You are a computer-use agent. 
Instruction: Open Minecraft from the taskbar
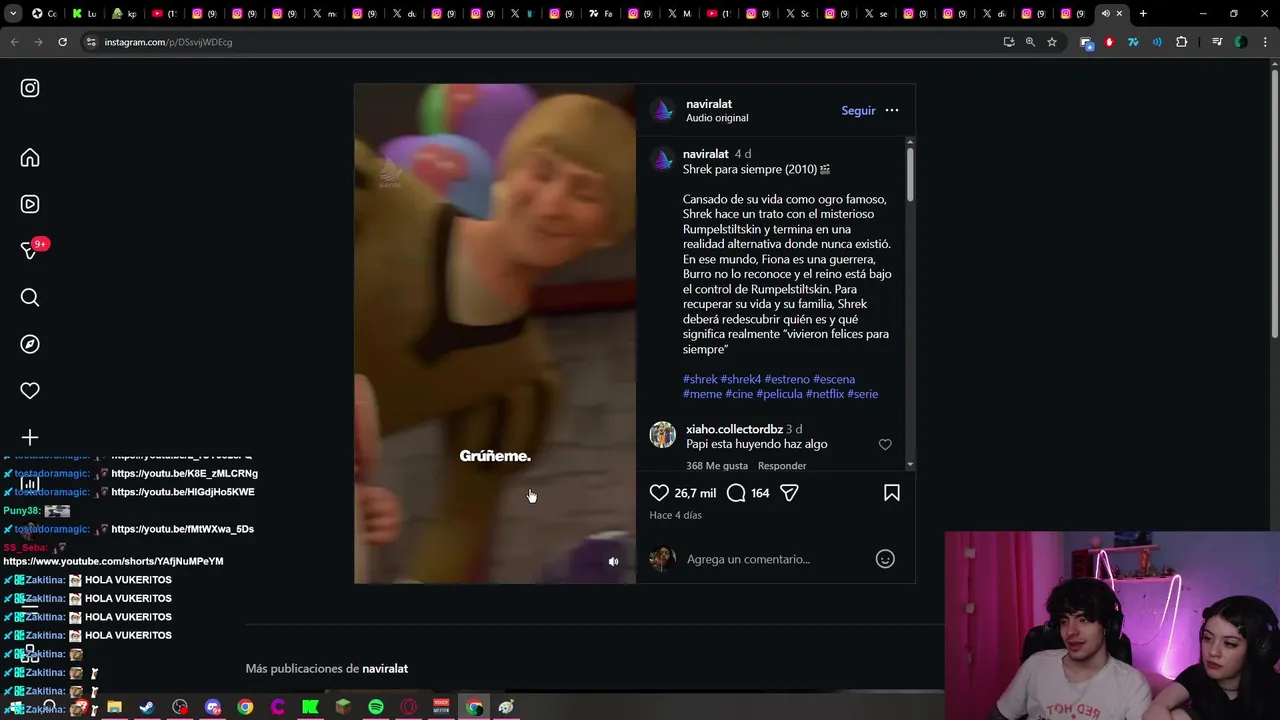click(x=343, y=707)
